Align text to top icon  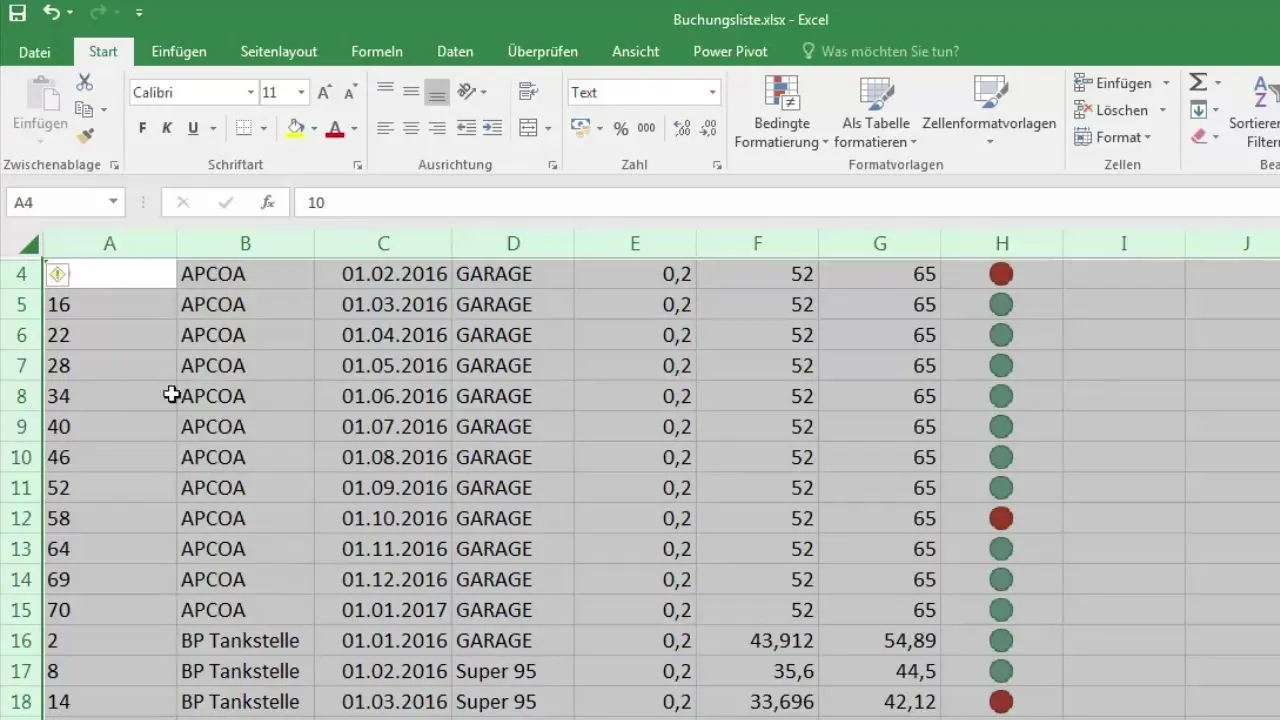point(385,91)
